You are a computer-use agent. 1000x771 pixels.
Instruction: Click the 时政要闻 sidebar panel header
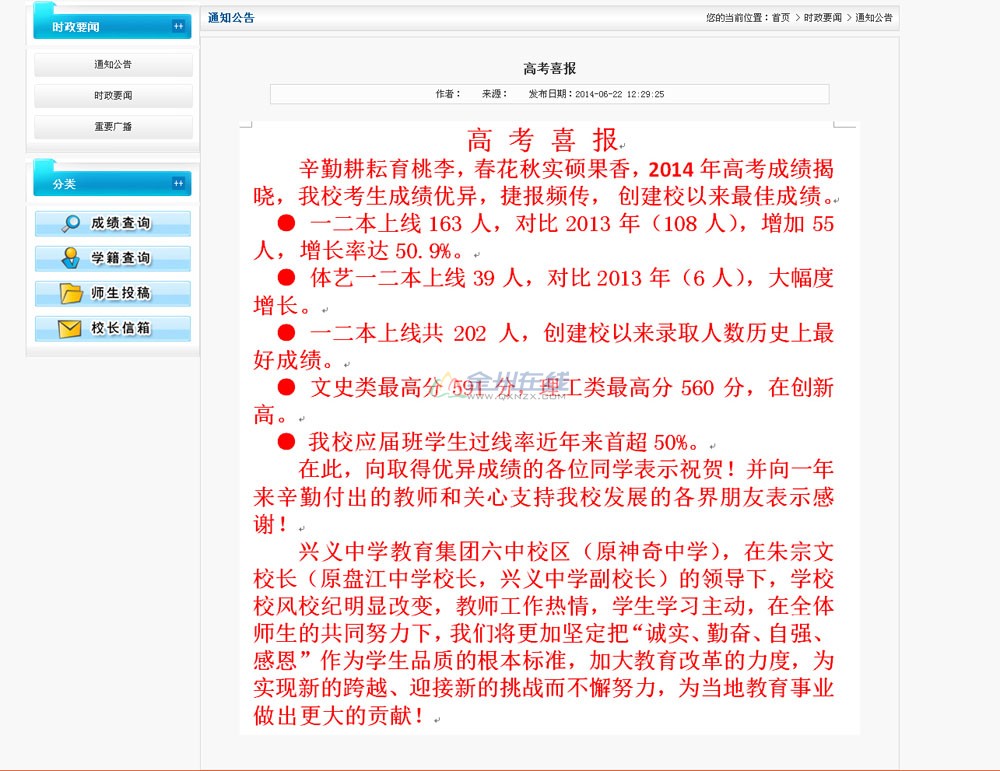pyautogui.click(x=112, y=26)
